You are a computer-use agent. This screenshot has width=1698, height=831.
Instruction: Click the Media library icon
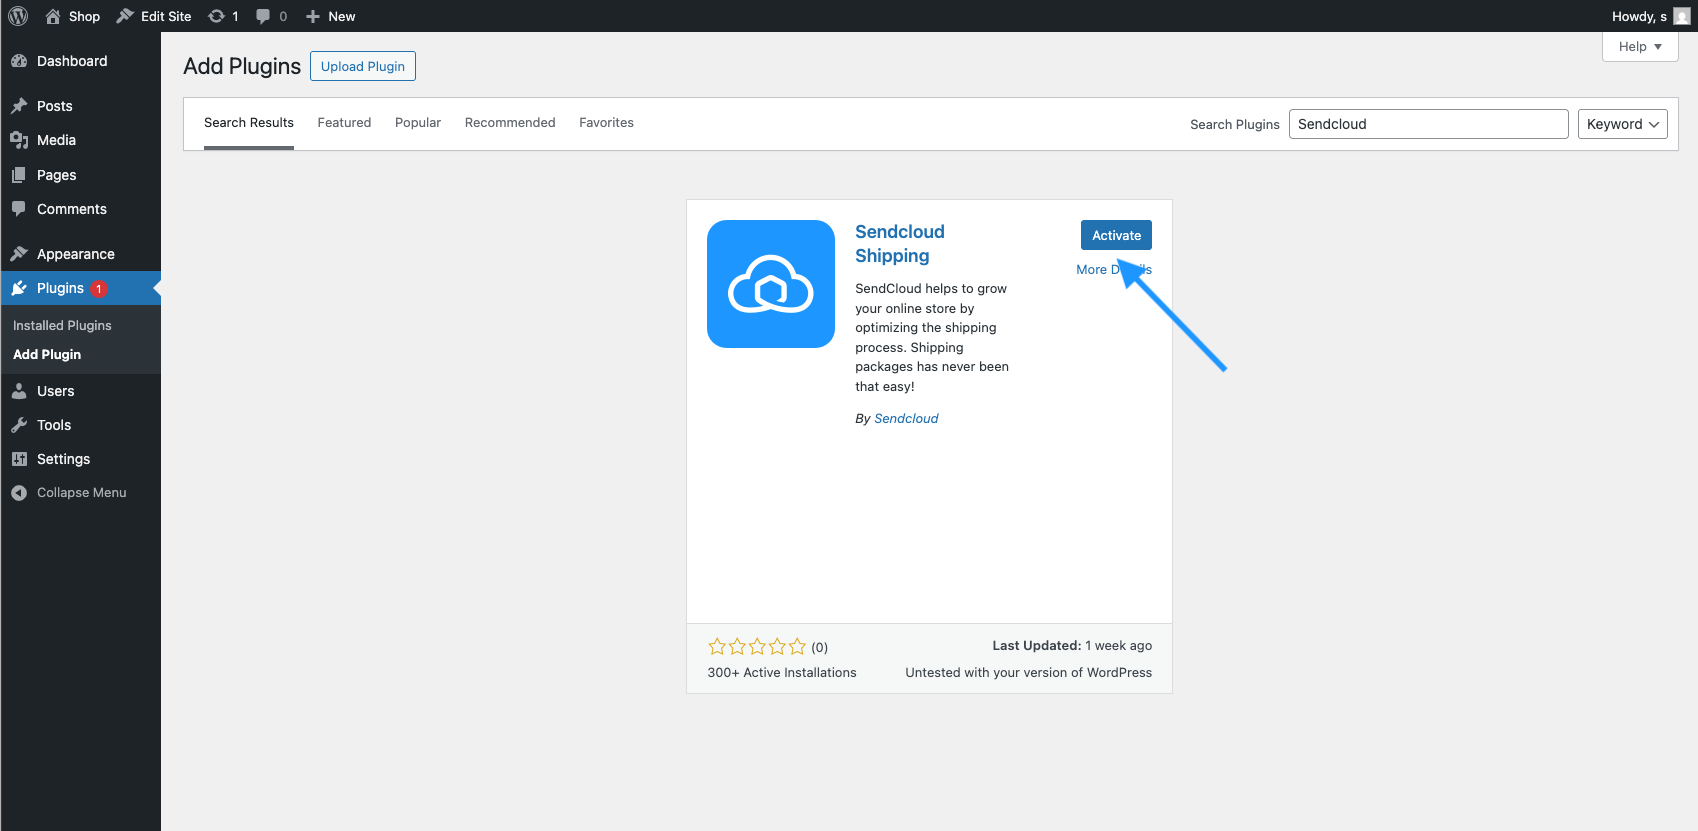coord(19,140)
